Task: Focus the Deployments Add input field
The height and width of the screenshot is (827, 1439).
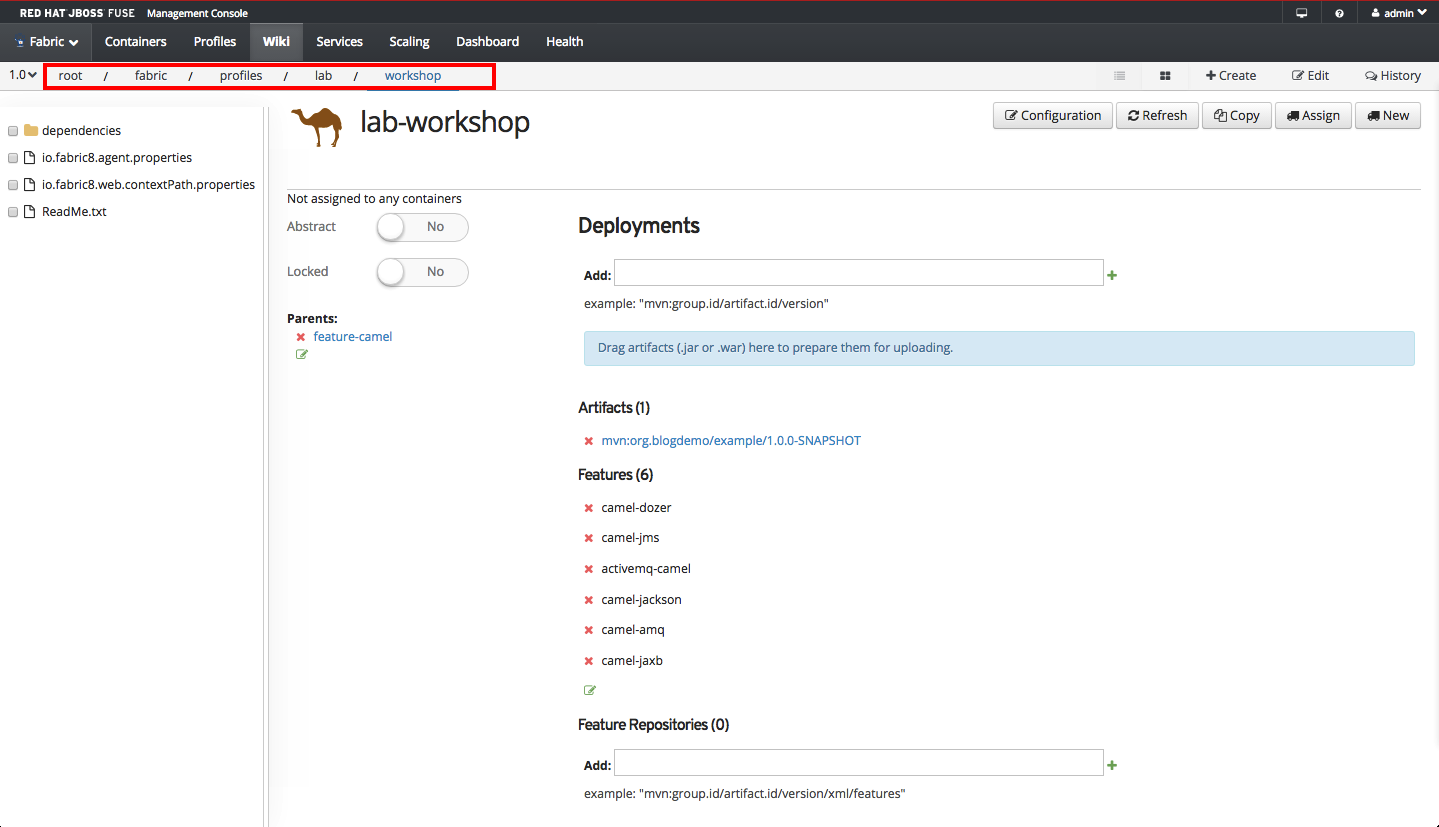Action: (x=859, y=273)
